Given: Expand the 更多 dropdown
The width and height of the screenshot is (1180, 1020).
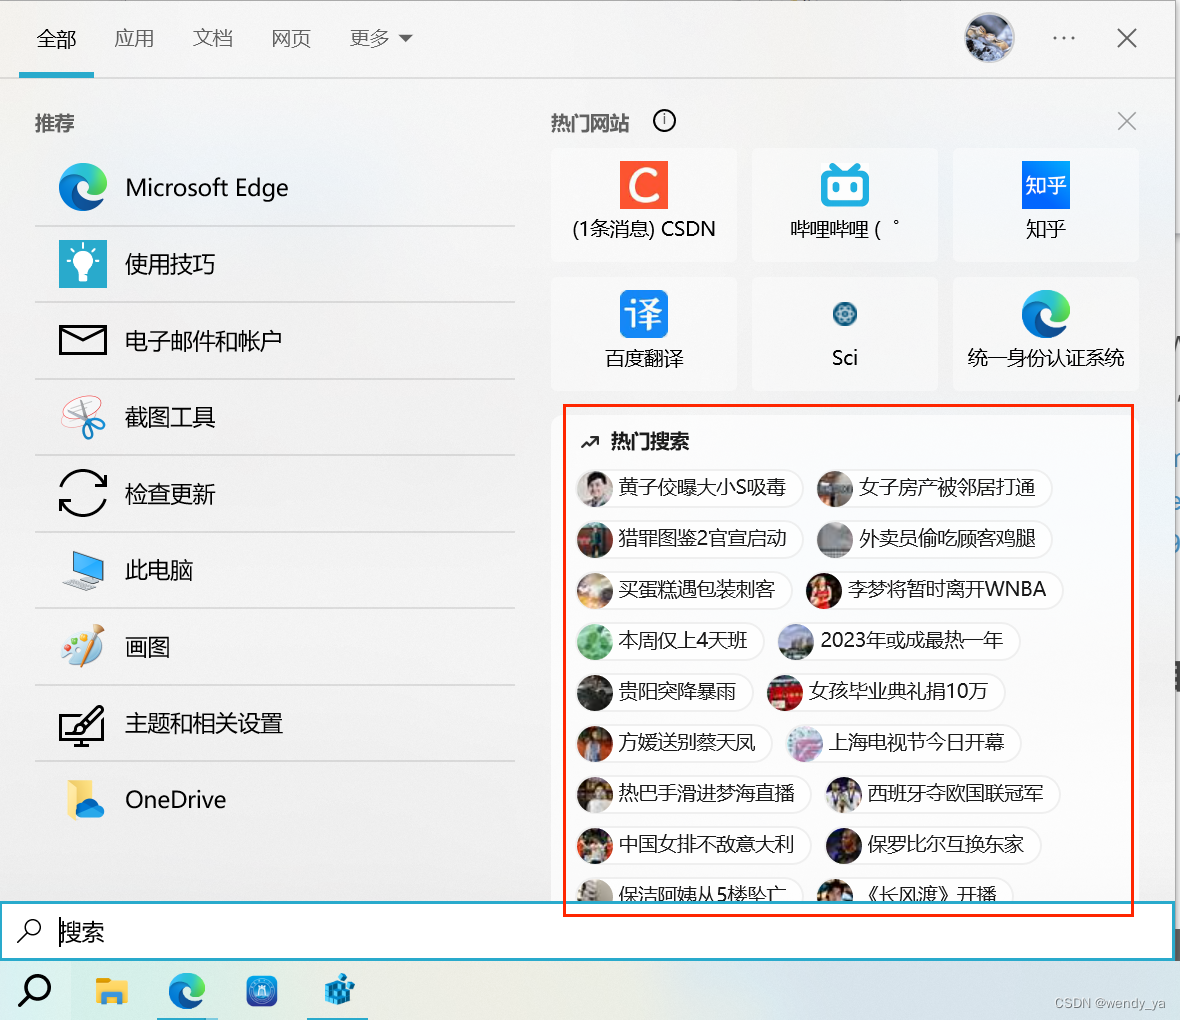Looking at the screenshot, I should (381, 38).
